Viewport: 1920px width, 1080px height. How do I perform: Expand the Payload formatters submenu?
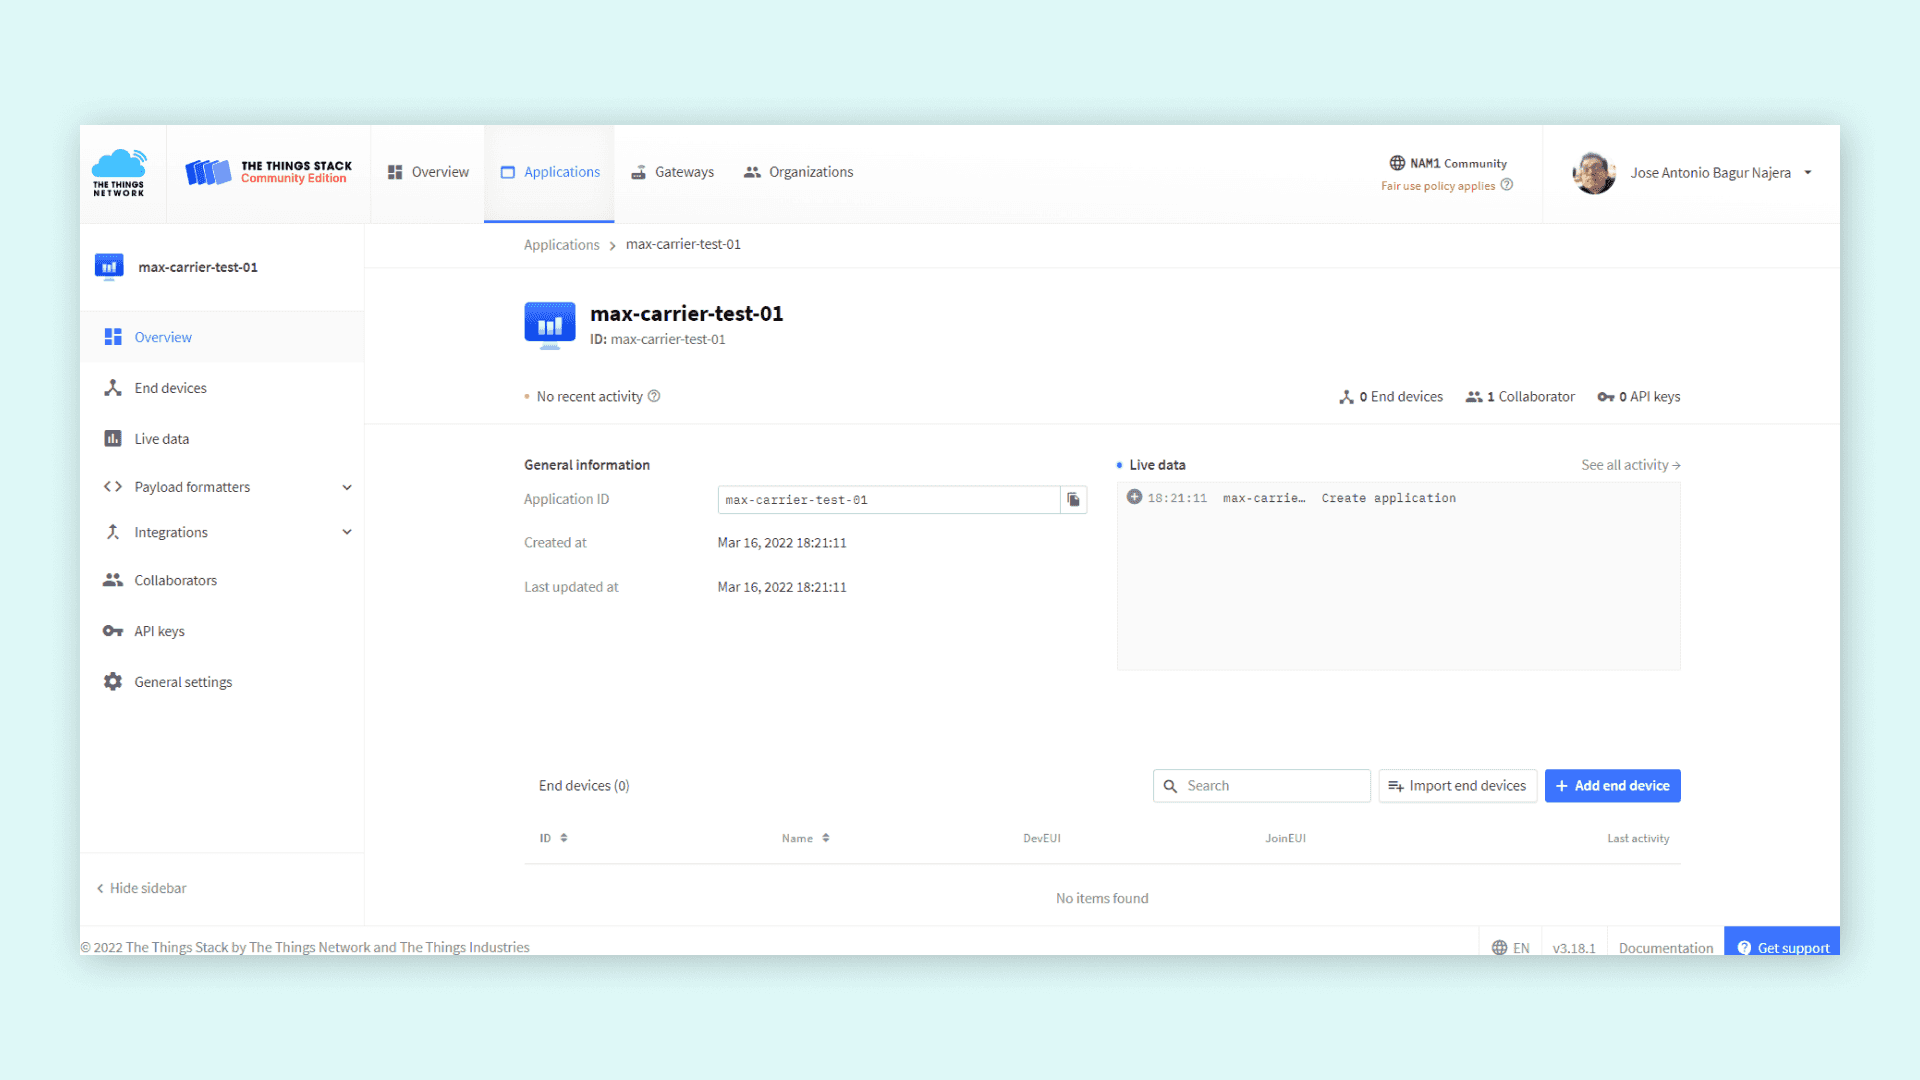point(347,488)
